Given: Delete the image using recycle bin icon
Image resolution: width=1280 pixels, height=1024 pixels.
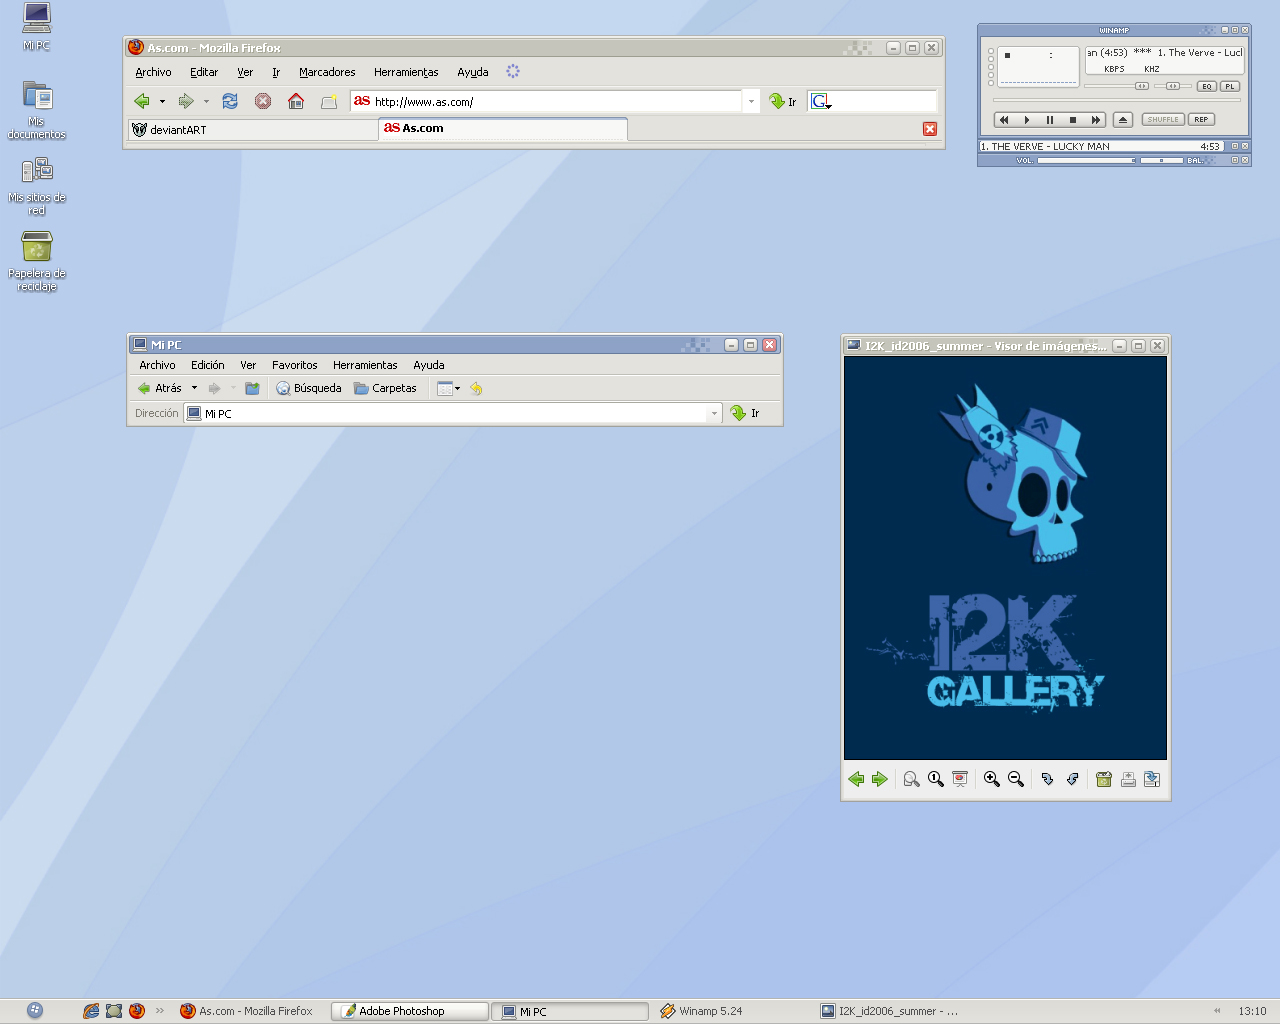Looking at the screenshot, I should (x=1104, y=779).
